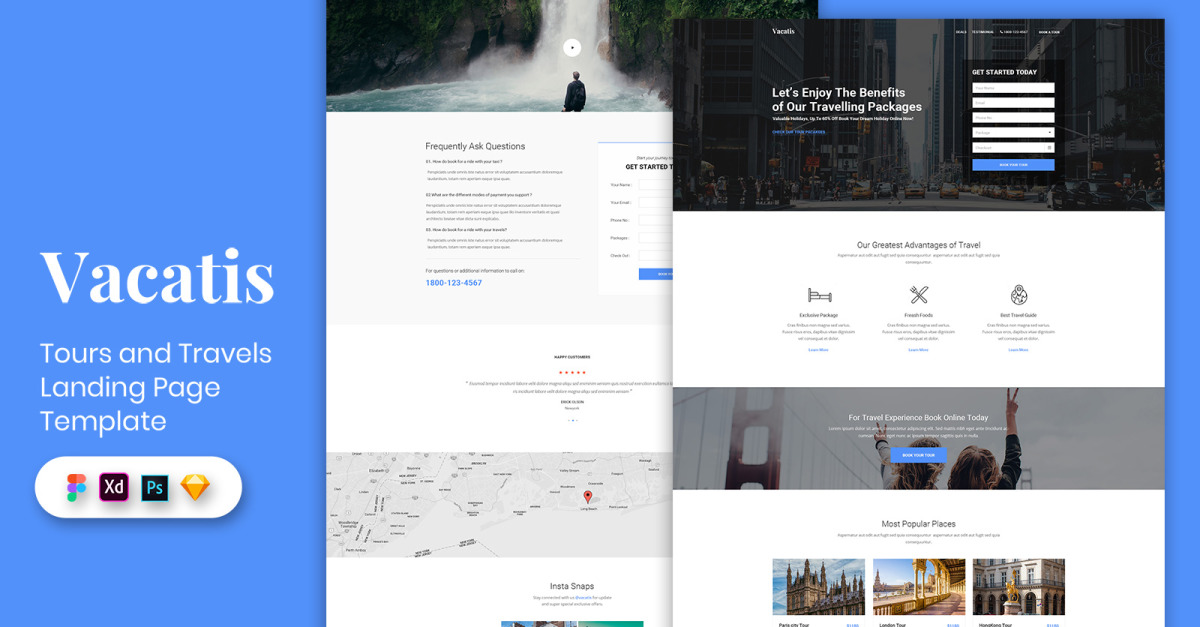This screenshot has height=627, width=1200.
Task: Click the Best Travel Guide map icon
Action: coord(1018,295)
